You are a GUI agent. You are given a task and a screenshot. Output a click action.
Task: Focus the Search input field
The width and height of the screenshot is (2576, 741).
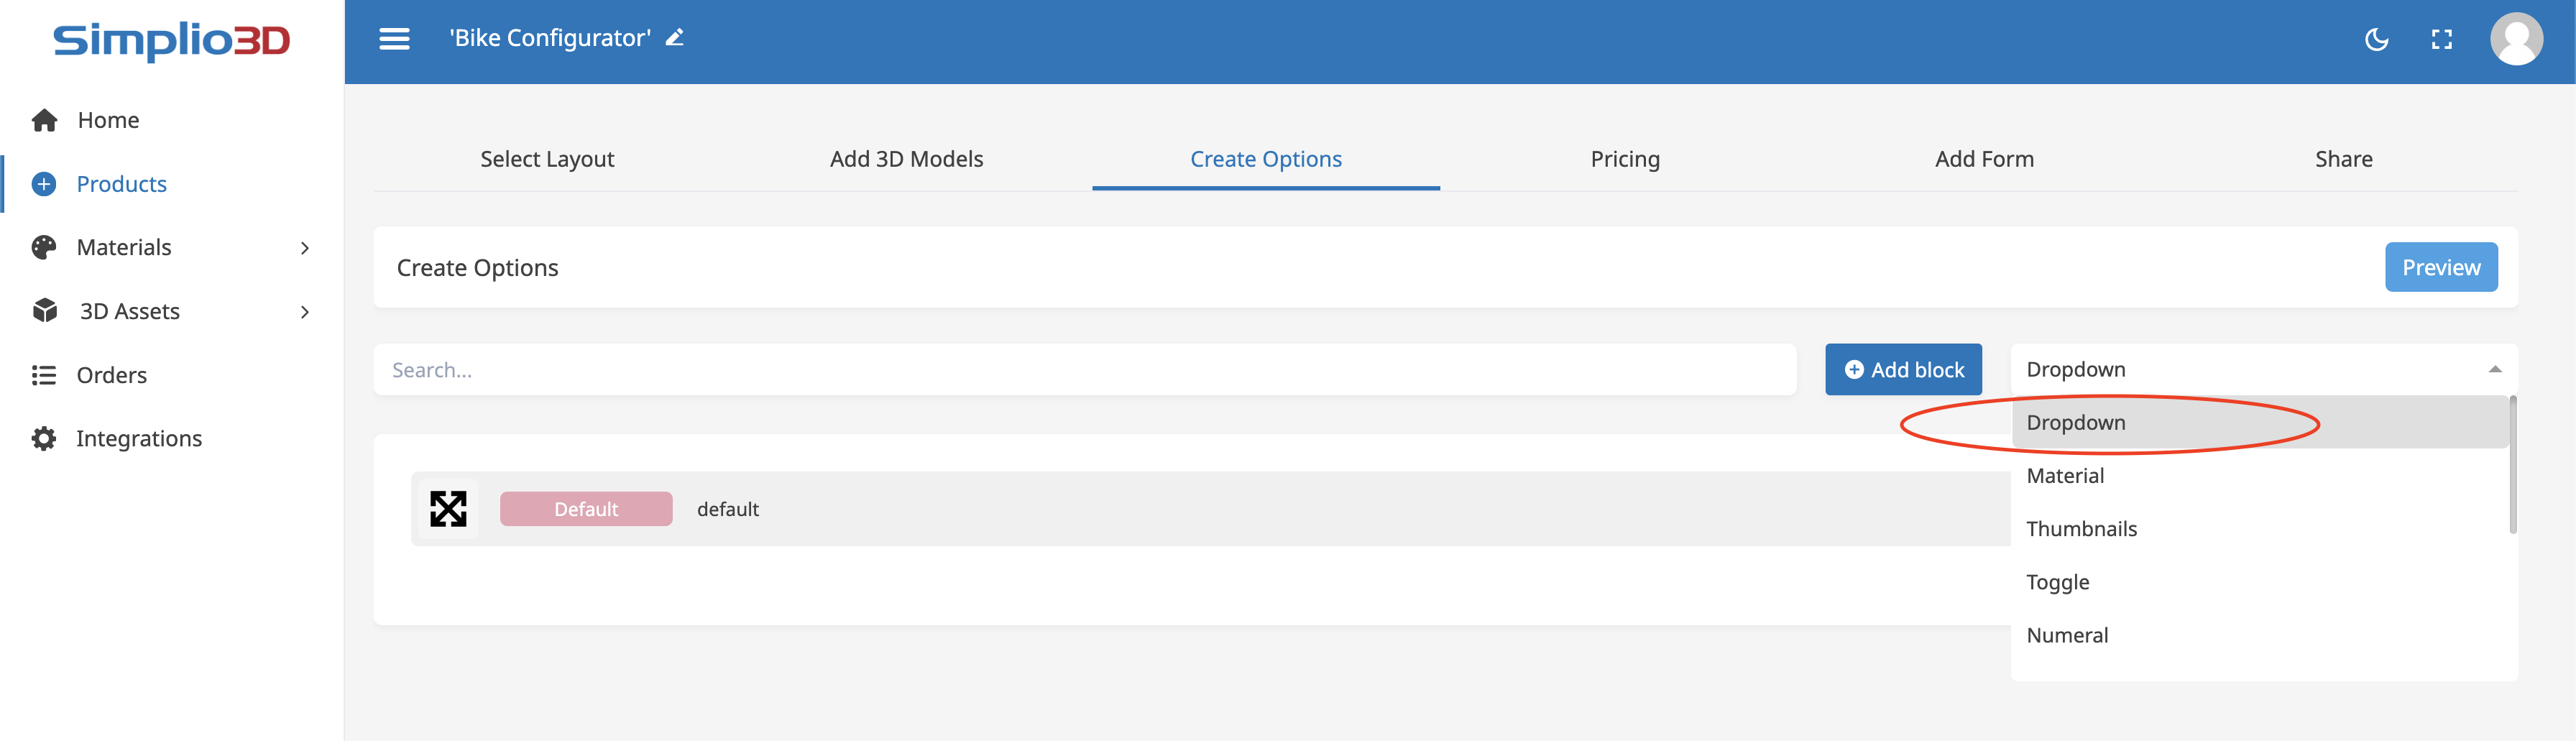click(1084, 370)
